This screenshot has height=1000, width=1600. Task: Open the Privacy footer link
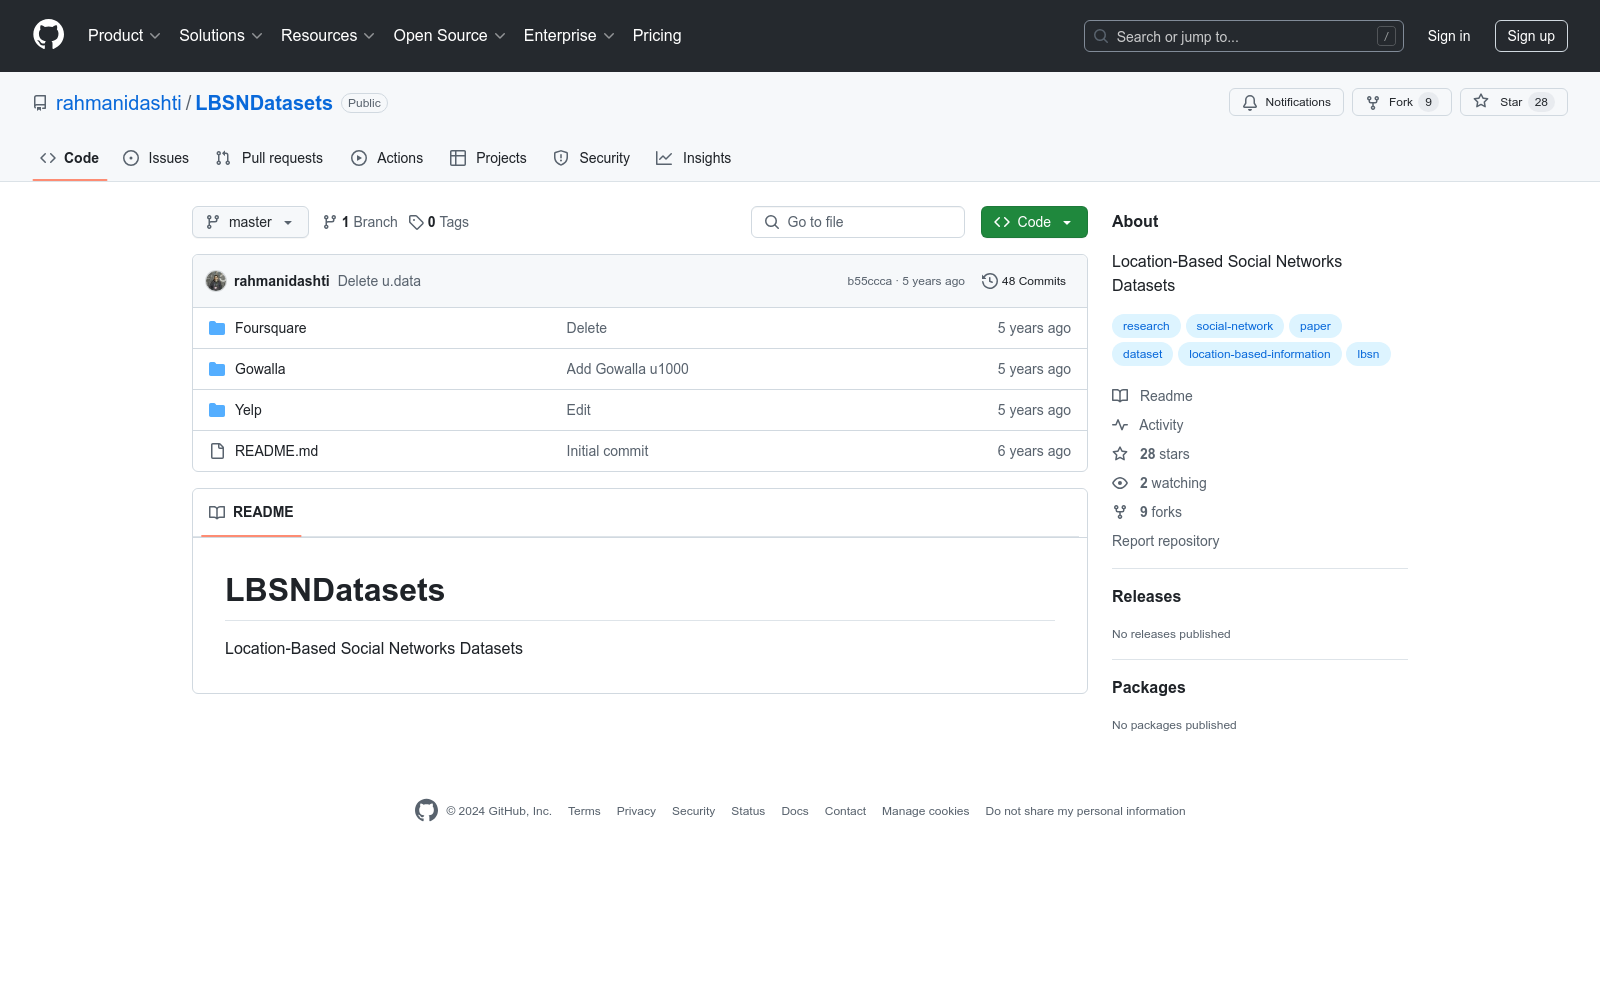(x=636, y=811)
